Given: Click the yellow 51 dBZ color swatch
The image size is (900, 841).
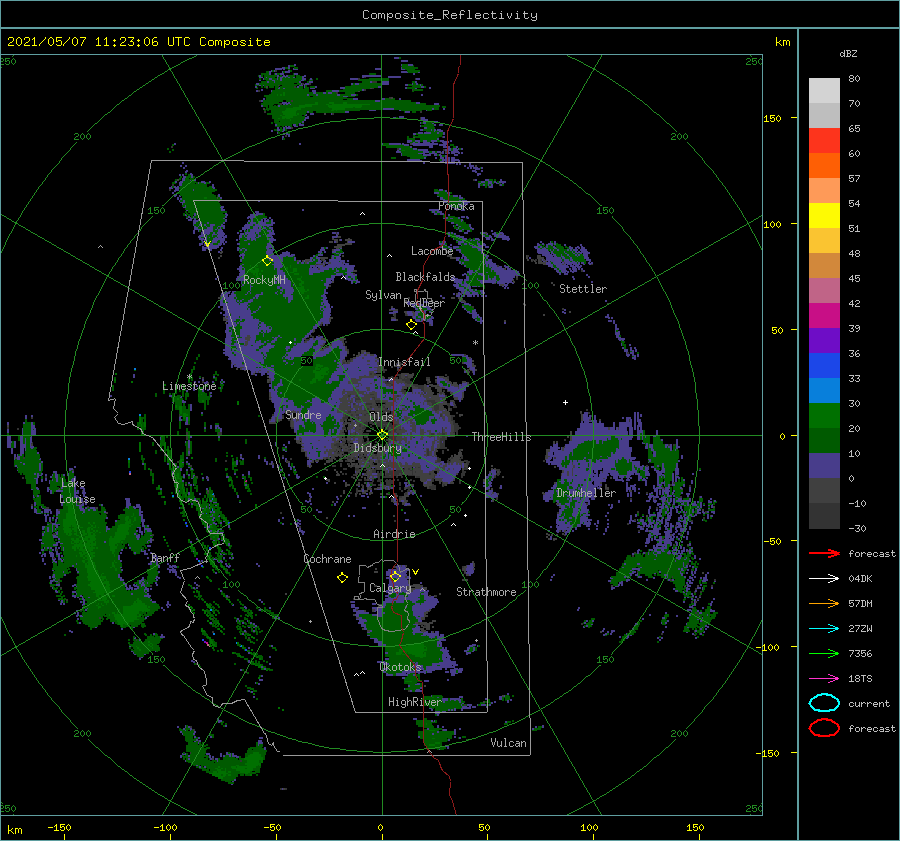Looking at the screenshot, I should coord(824,216).
